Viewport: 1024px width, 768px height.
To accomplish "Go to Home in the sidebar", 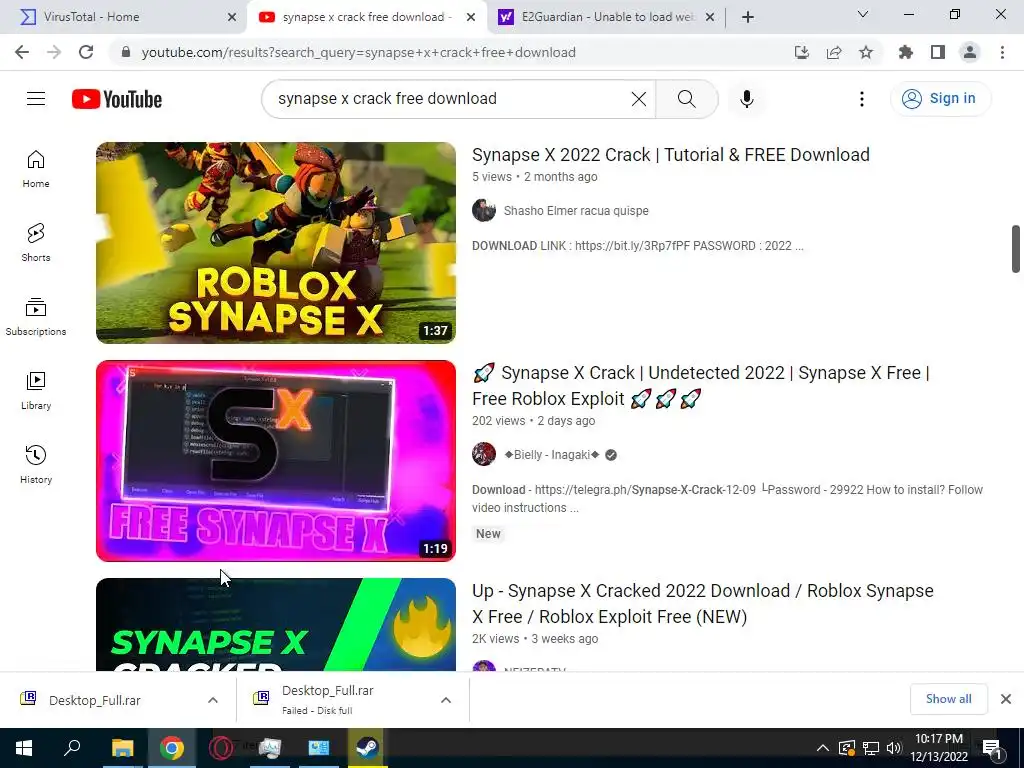I will click(36, 169).
